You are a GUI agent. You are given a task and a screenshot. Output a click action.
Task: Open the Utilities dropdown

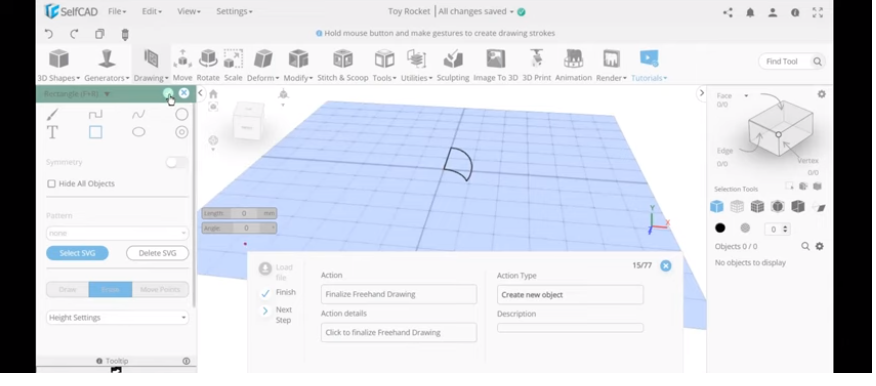pyautogui.click(x=416, y=65)
